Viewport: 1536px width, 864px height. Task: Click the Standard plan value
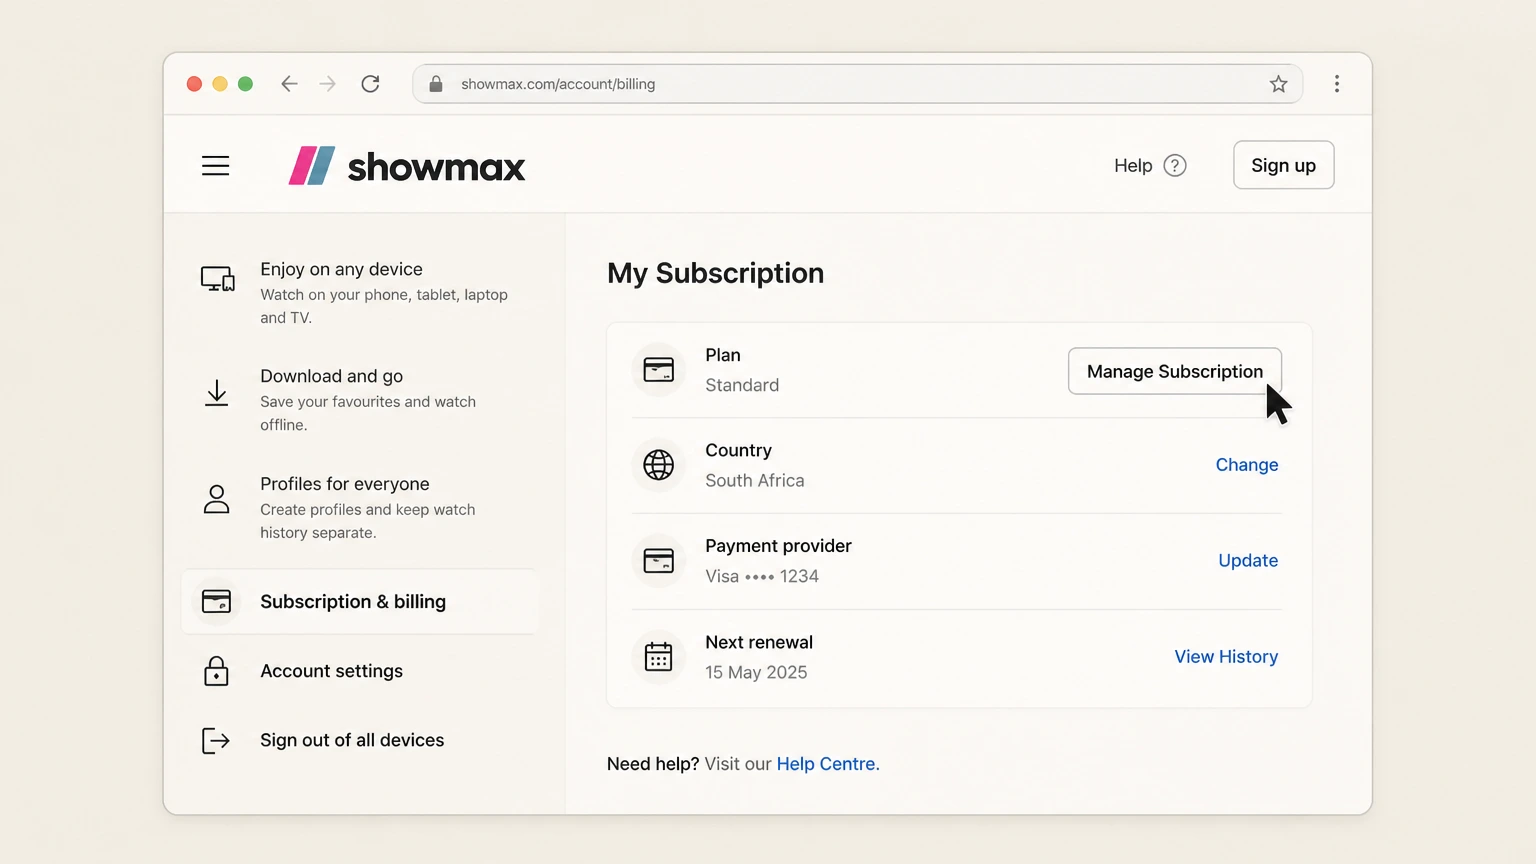[742, 385]
